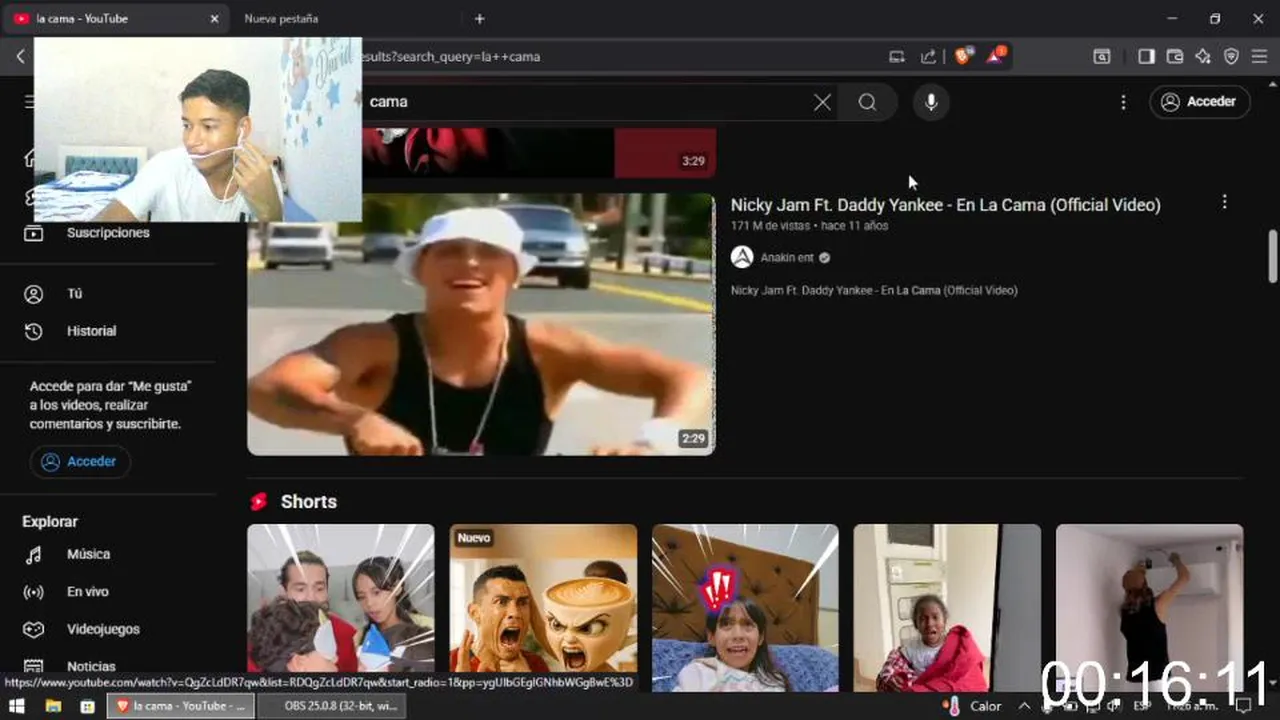Click 'Nicky Jam Ft. Daddy Yankee - En La Cama' title
The height and width of the screenshot is (720, 1280).
tap(945, 205)
